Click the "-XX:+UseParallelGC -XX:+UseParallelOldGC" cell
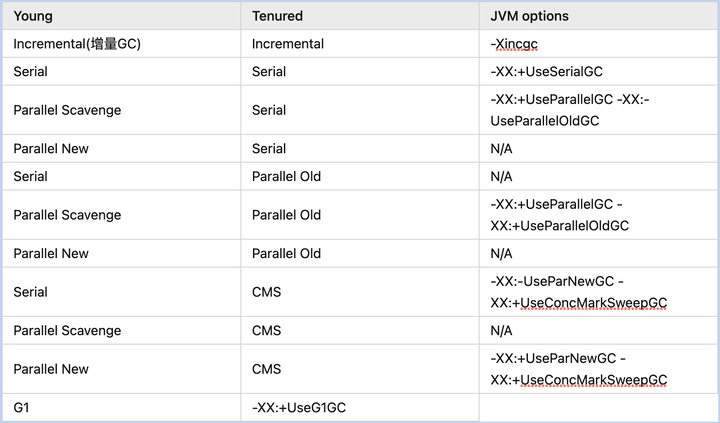Image resolution: width=720 pixels, height=423 pixels. pos(560,215)
